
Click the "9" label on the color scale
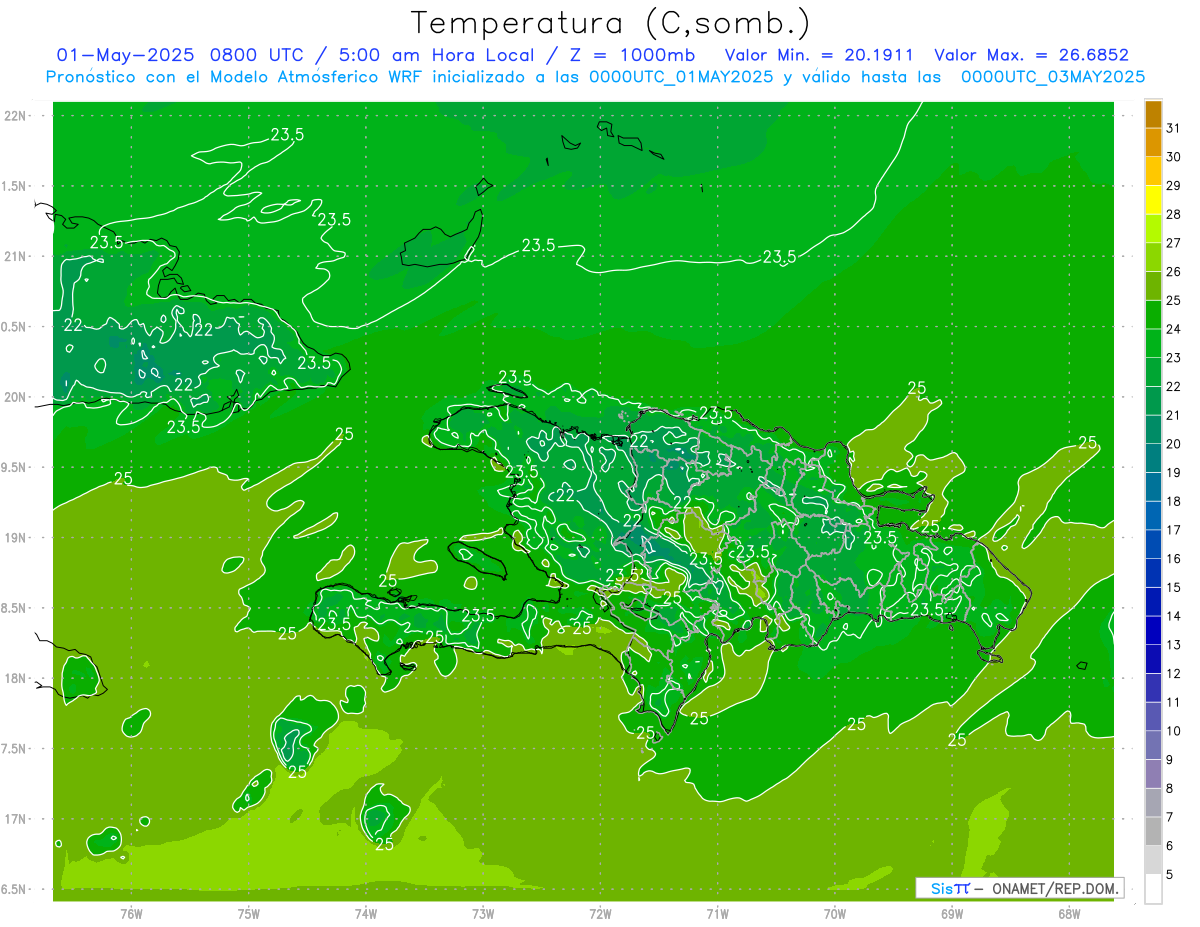(x=1170, y=760)
